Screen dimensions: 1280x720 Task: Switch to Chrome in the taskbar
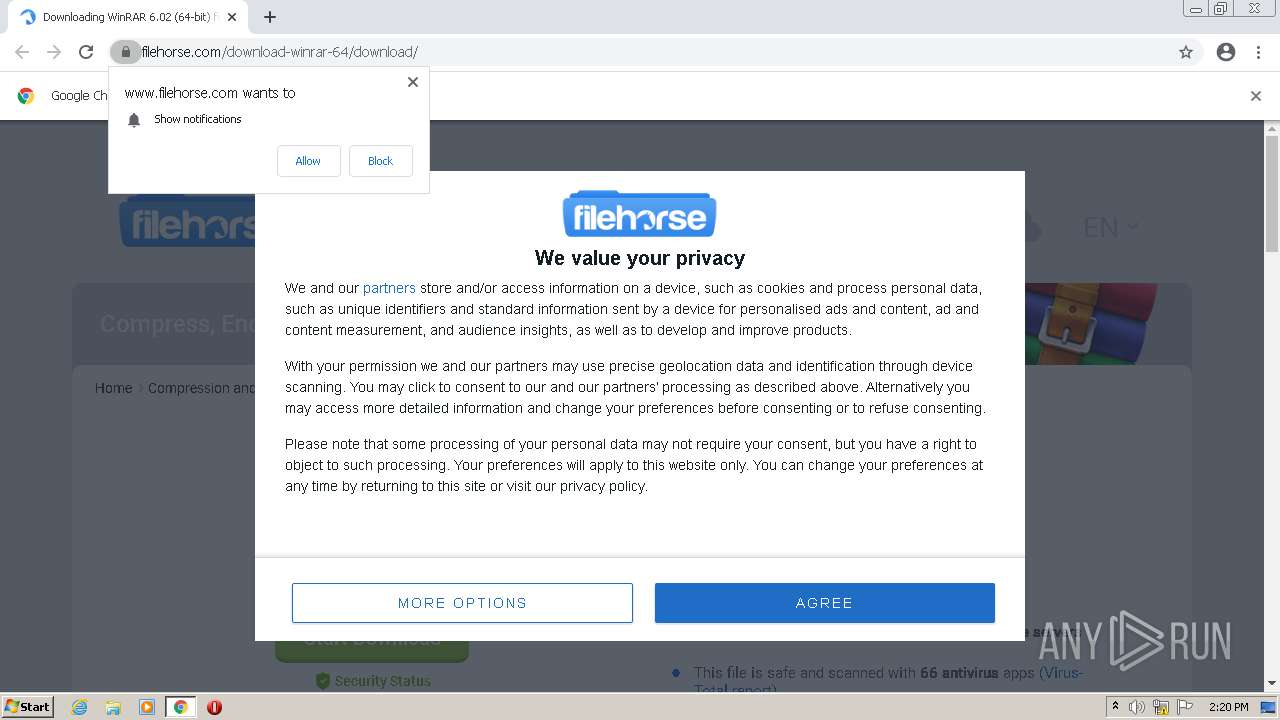(x=180, y=707)
